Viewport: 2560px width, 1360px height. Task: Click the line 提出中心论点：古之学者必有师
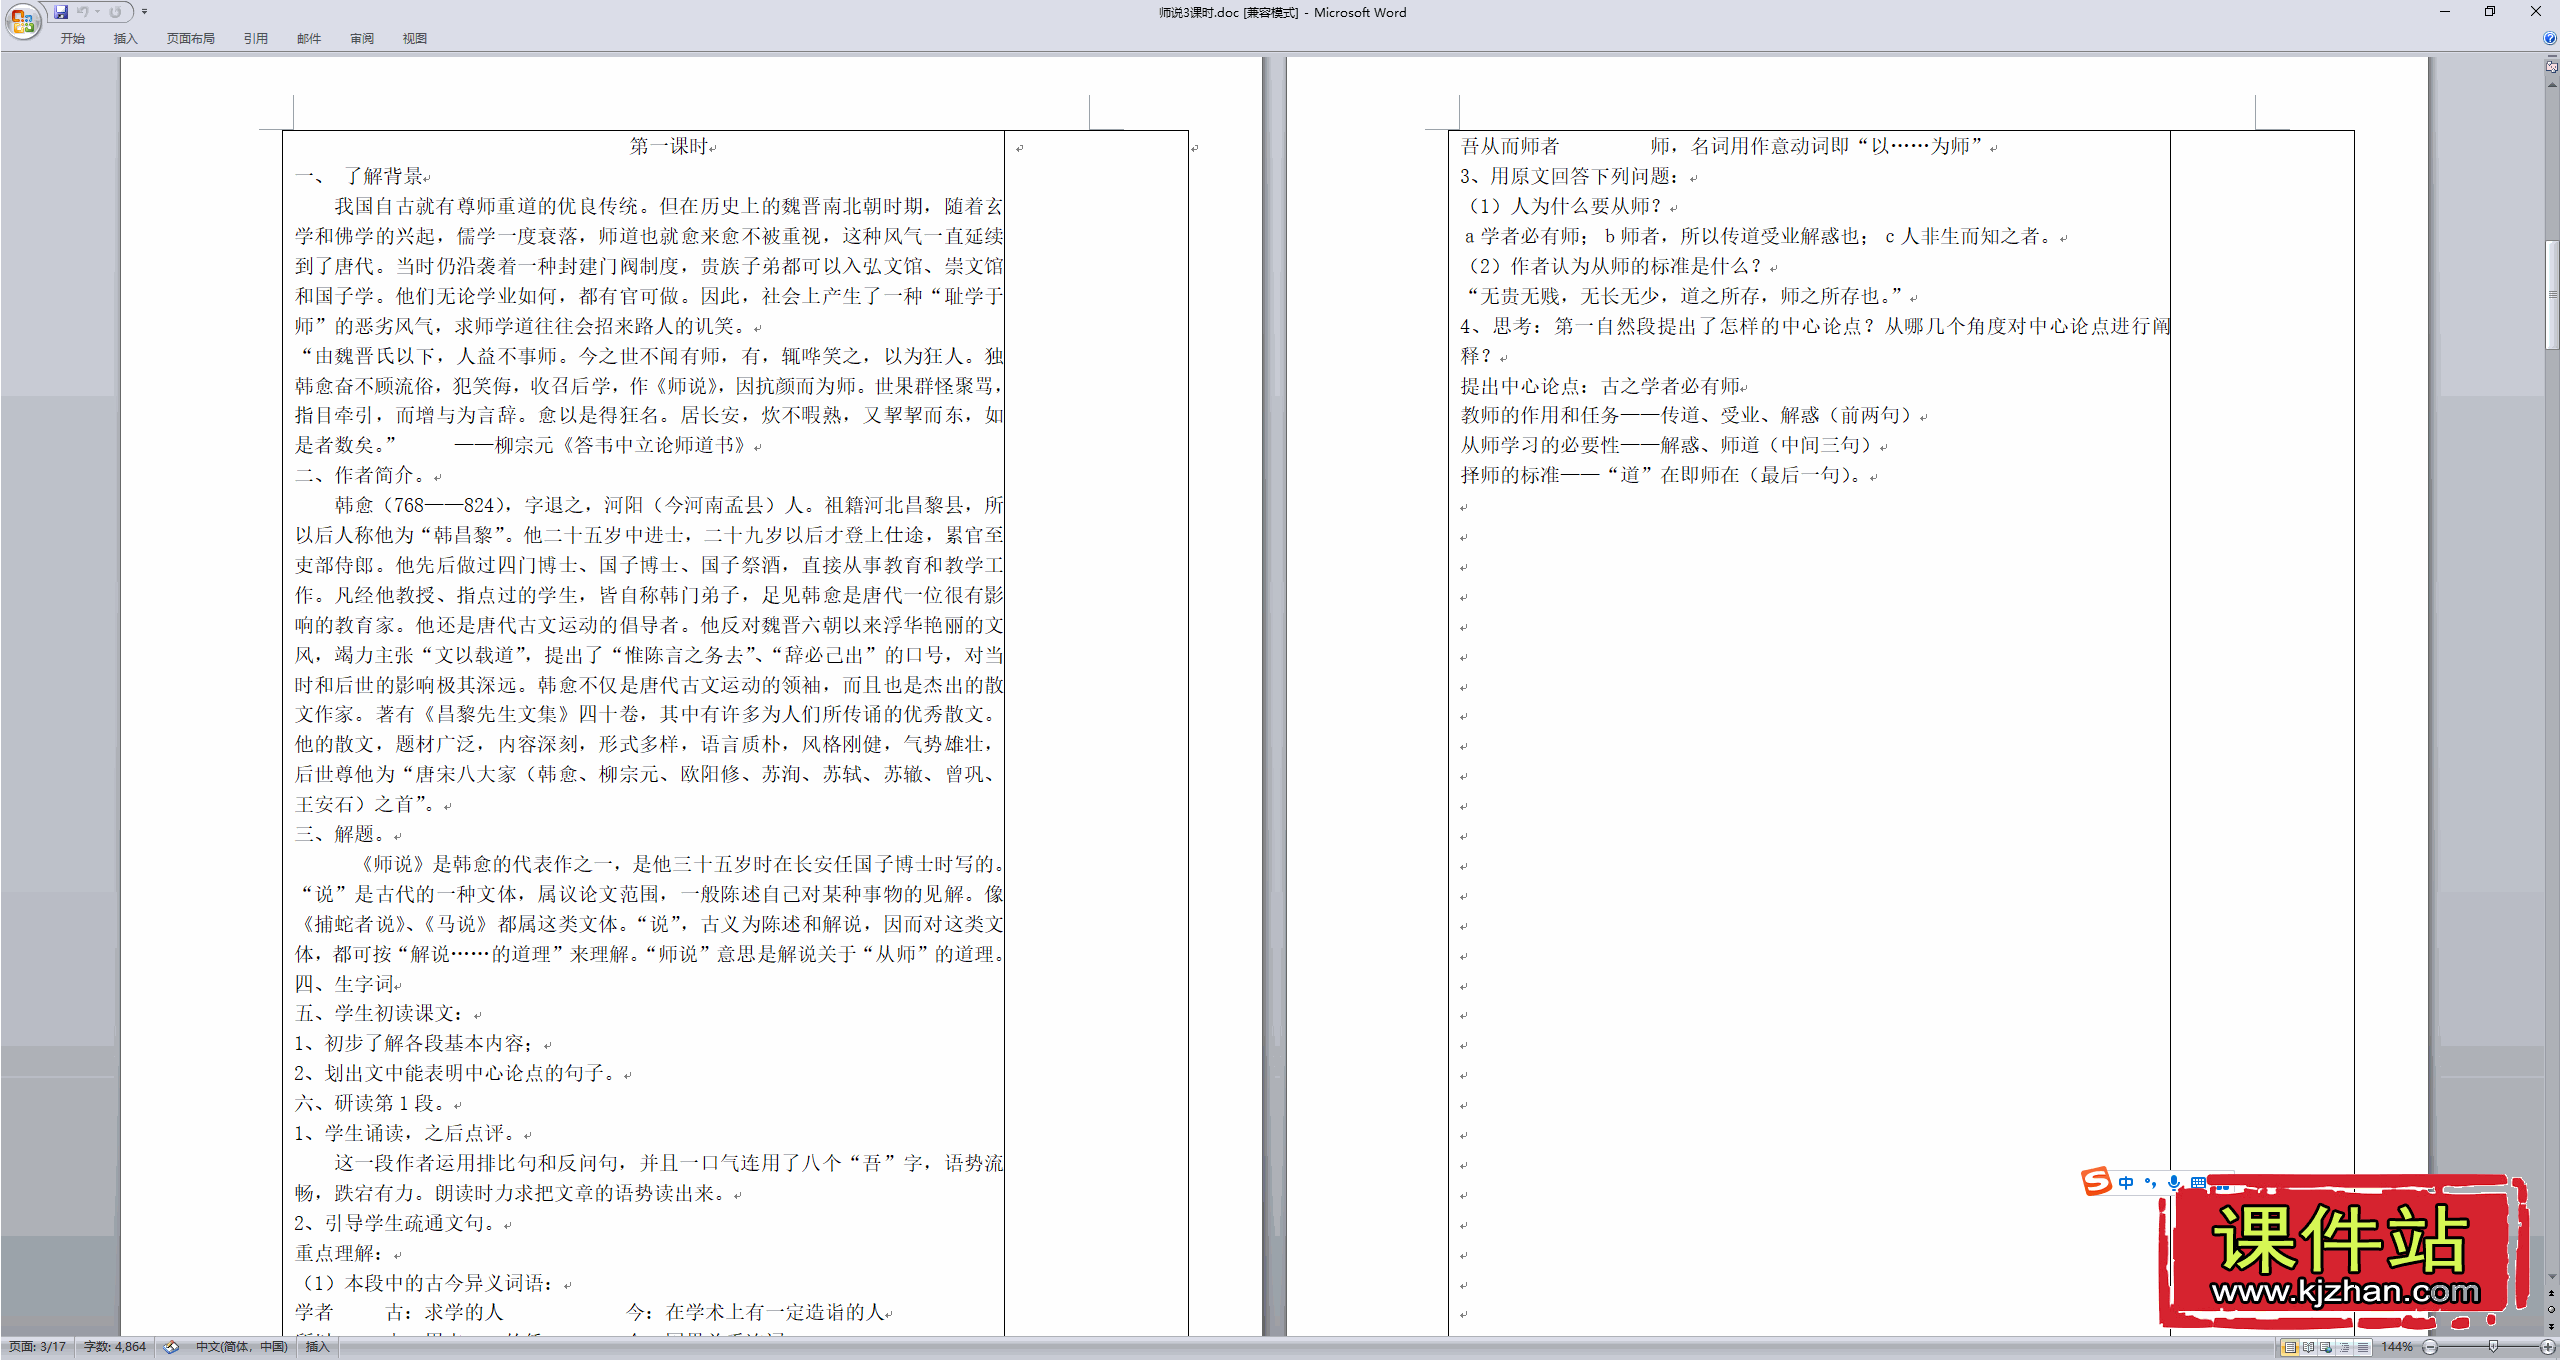point(1600,386)
